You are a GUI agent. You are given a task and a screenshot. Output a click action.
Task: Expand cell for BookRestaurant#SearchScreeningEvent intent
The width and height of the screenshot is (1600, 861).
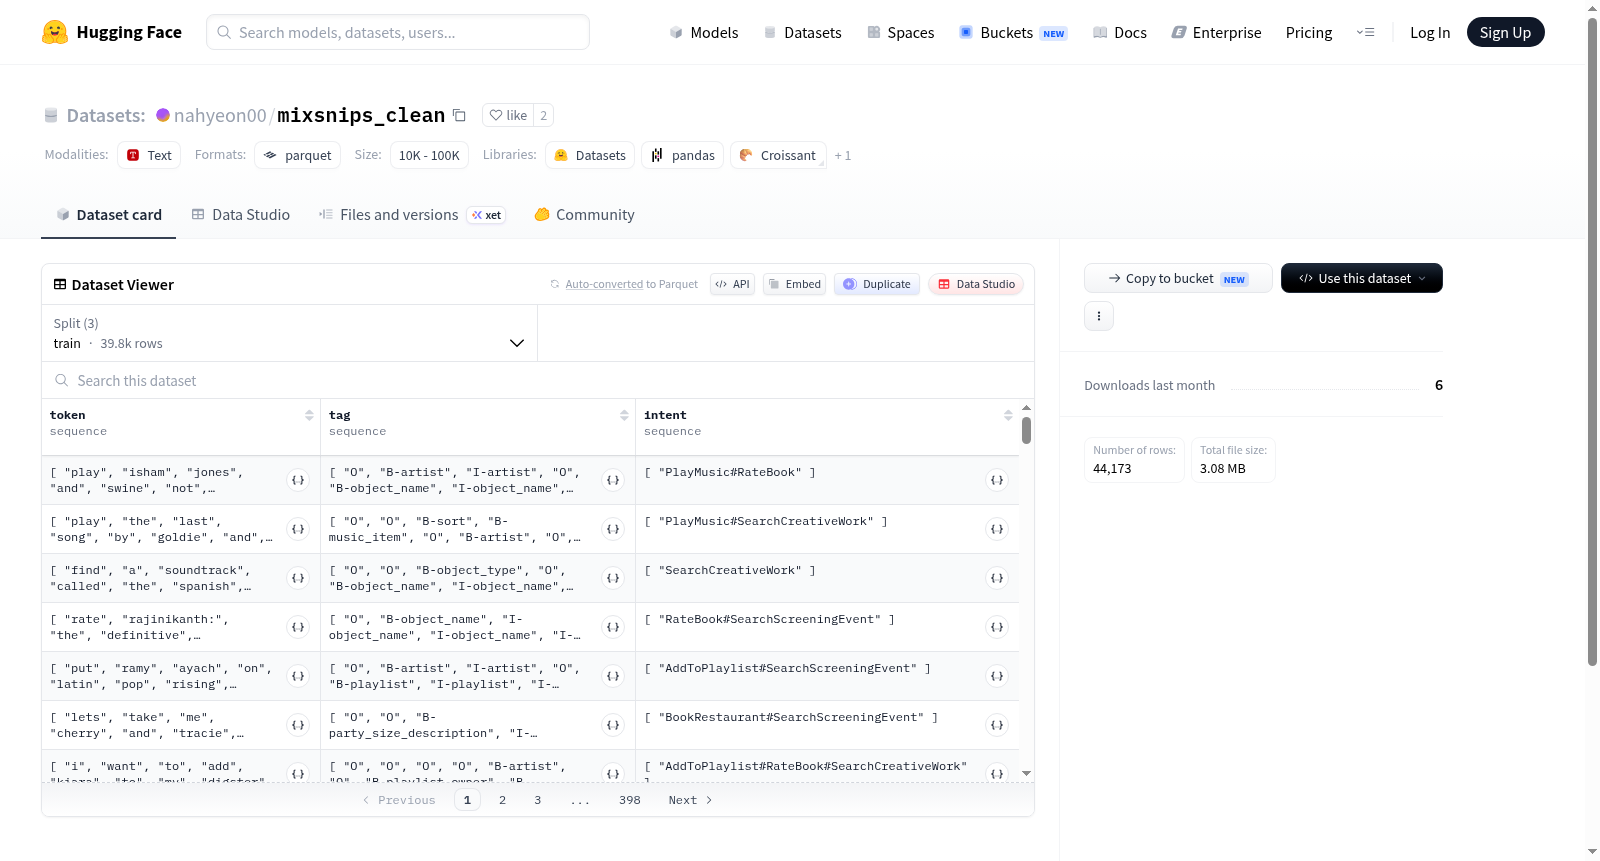point(997,725)
